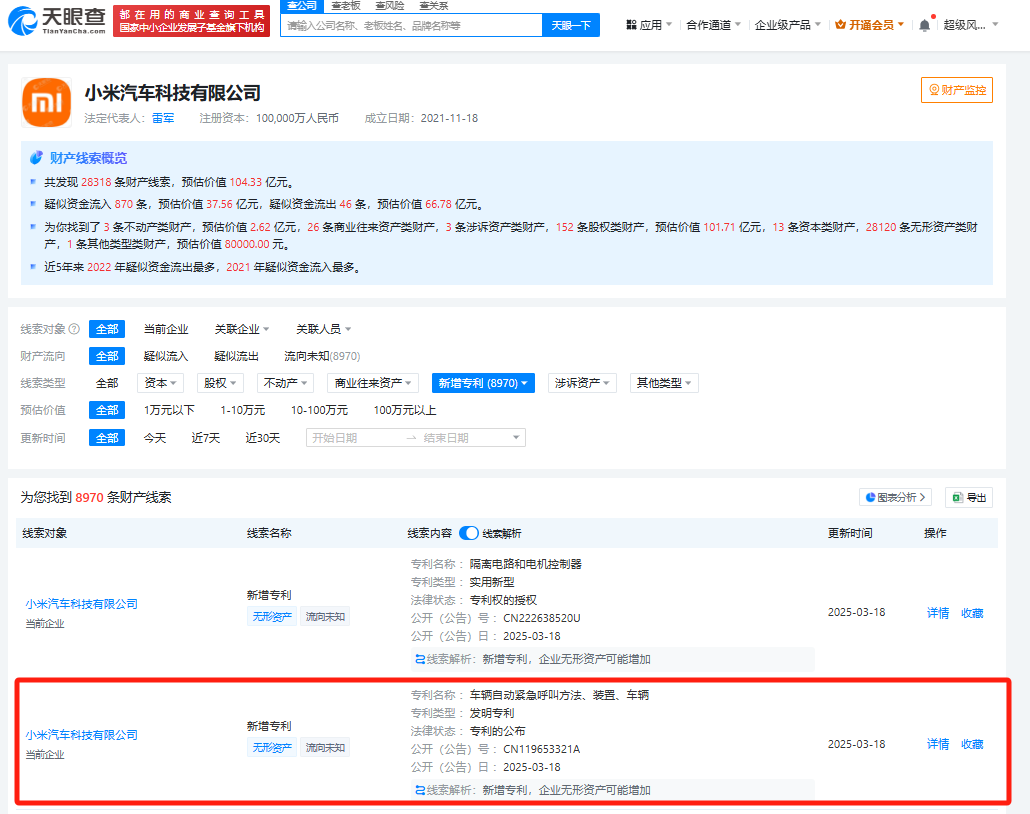
Task: Open the 商业往来资产 type dropdown
Action: tap(372, 383)
